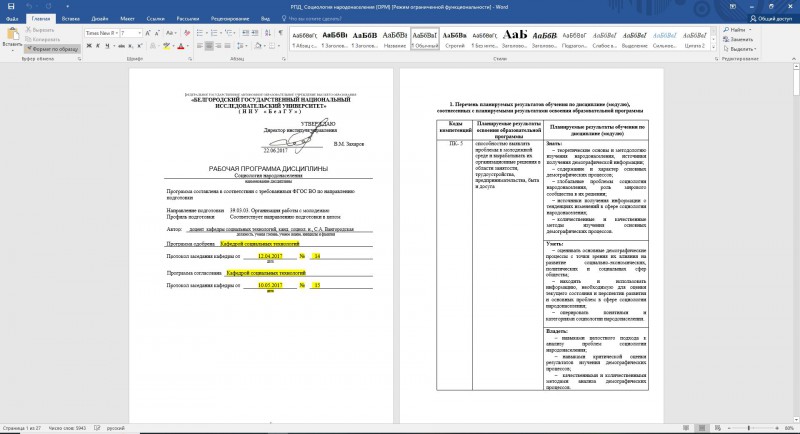Sort selected text alphabetically
Screen dimensions: 800x434
click(268, 33)
